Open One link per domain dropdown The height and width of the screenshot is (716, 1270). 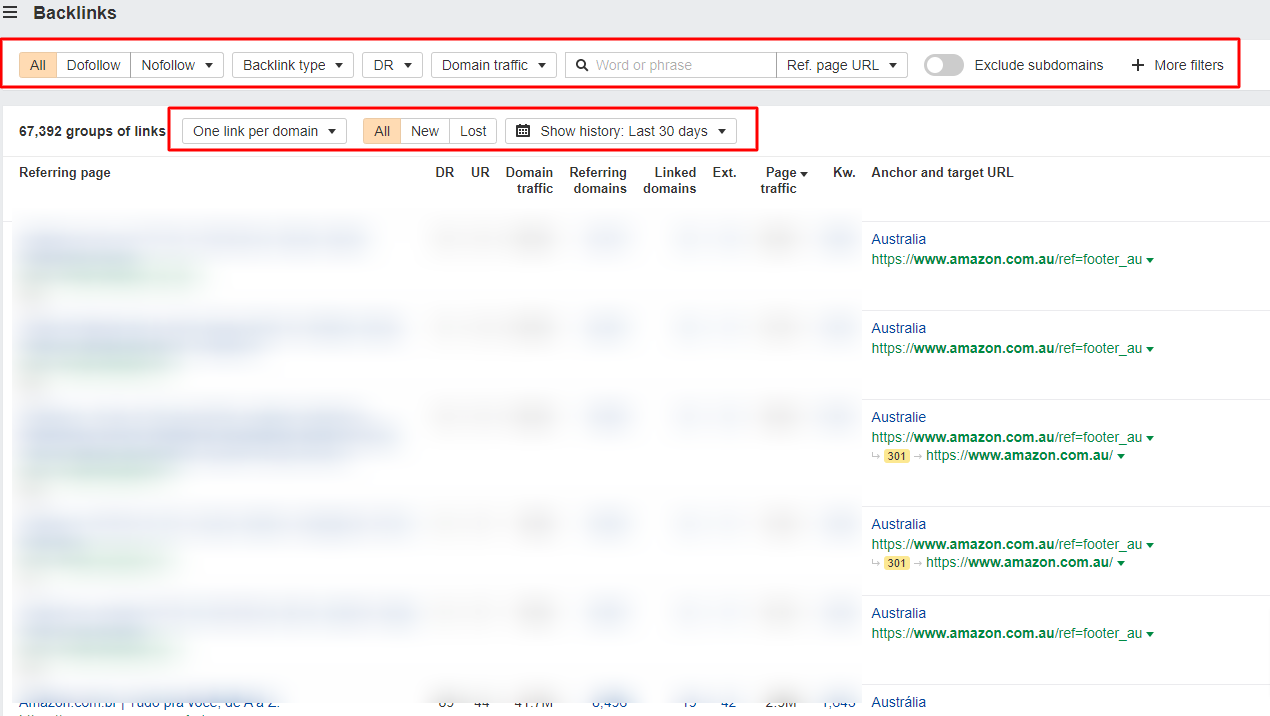[x=264, y=131]
